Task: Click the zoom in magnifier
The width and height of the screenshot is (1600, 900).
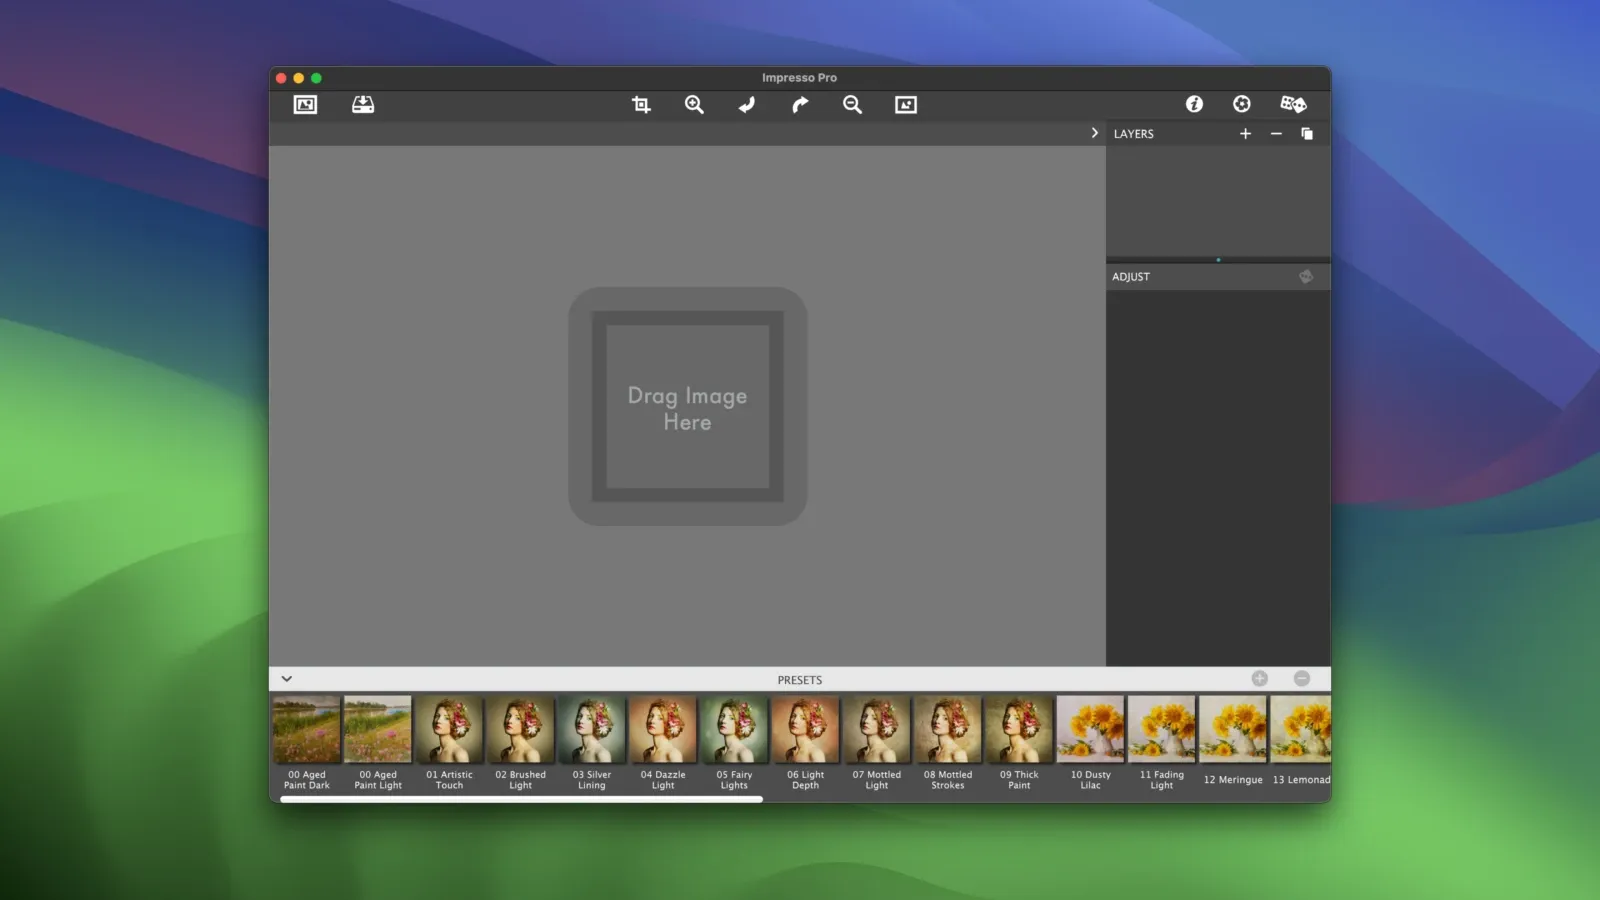Action: point(694,105)
